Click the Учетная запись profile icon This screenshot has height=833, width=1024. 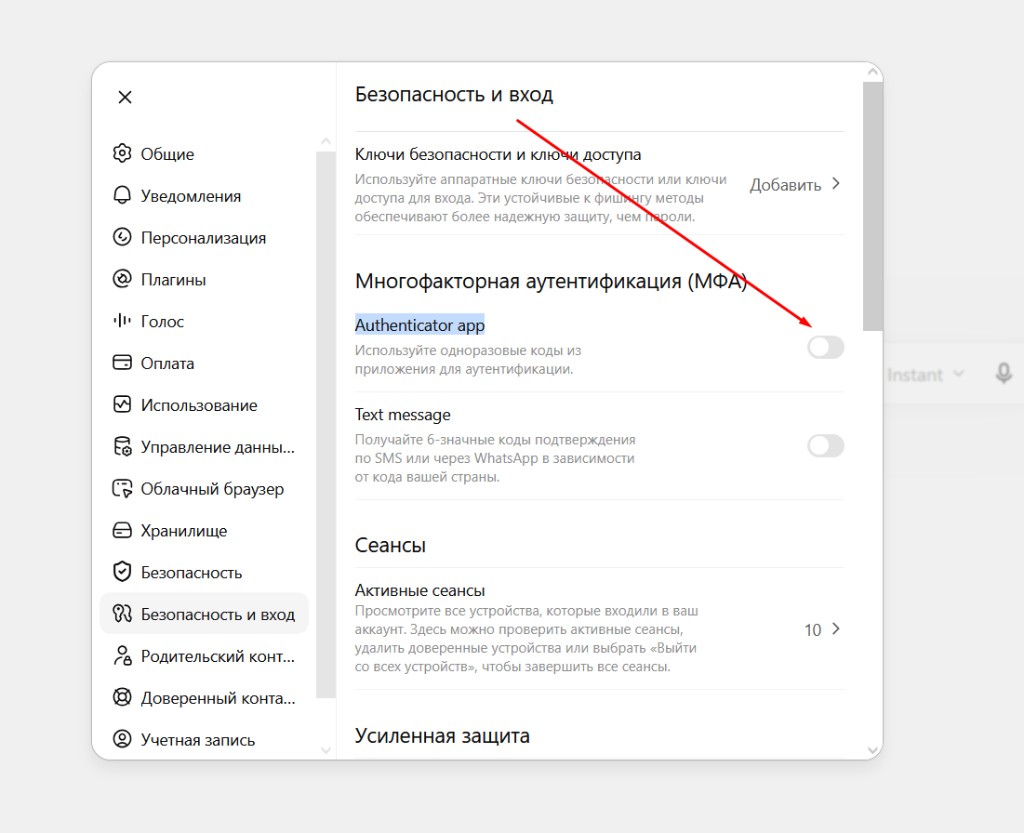tap(122, 739)
